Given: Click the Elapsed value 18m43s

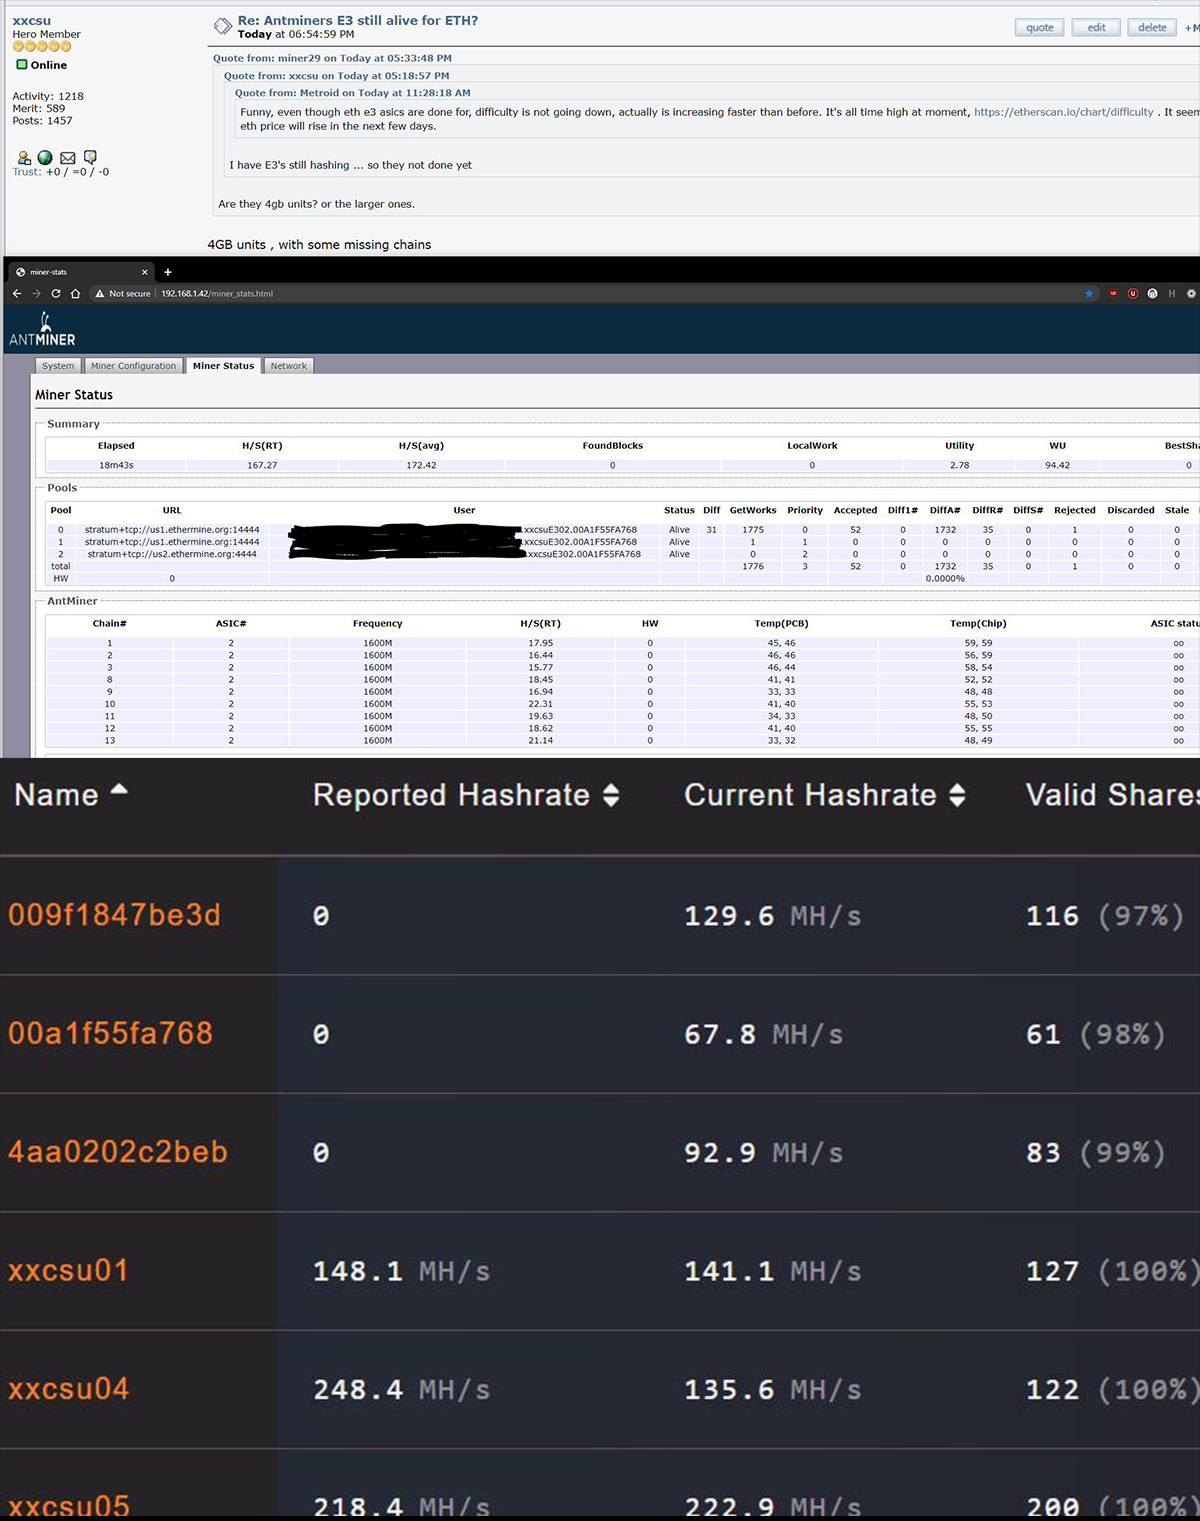Looking at the screenshot, I should click(x=116, y=465).
